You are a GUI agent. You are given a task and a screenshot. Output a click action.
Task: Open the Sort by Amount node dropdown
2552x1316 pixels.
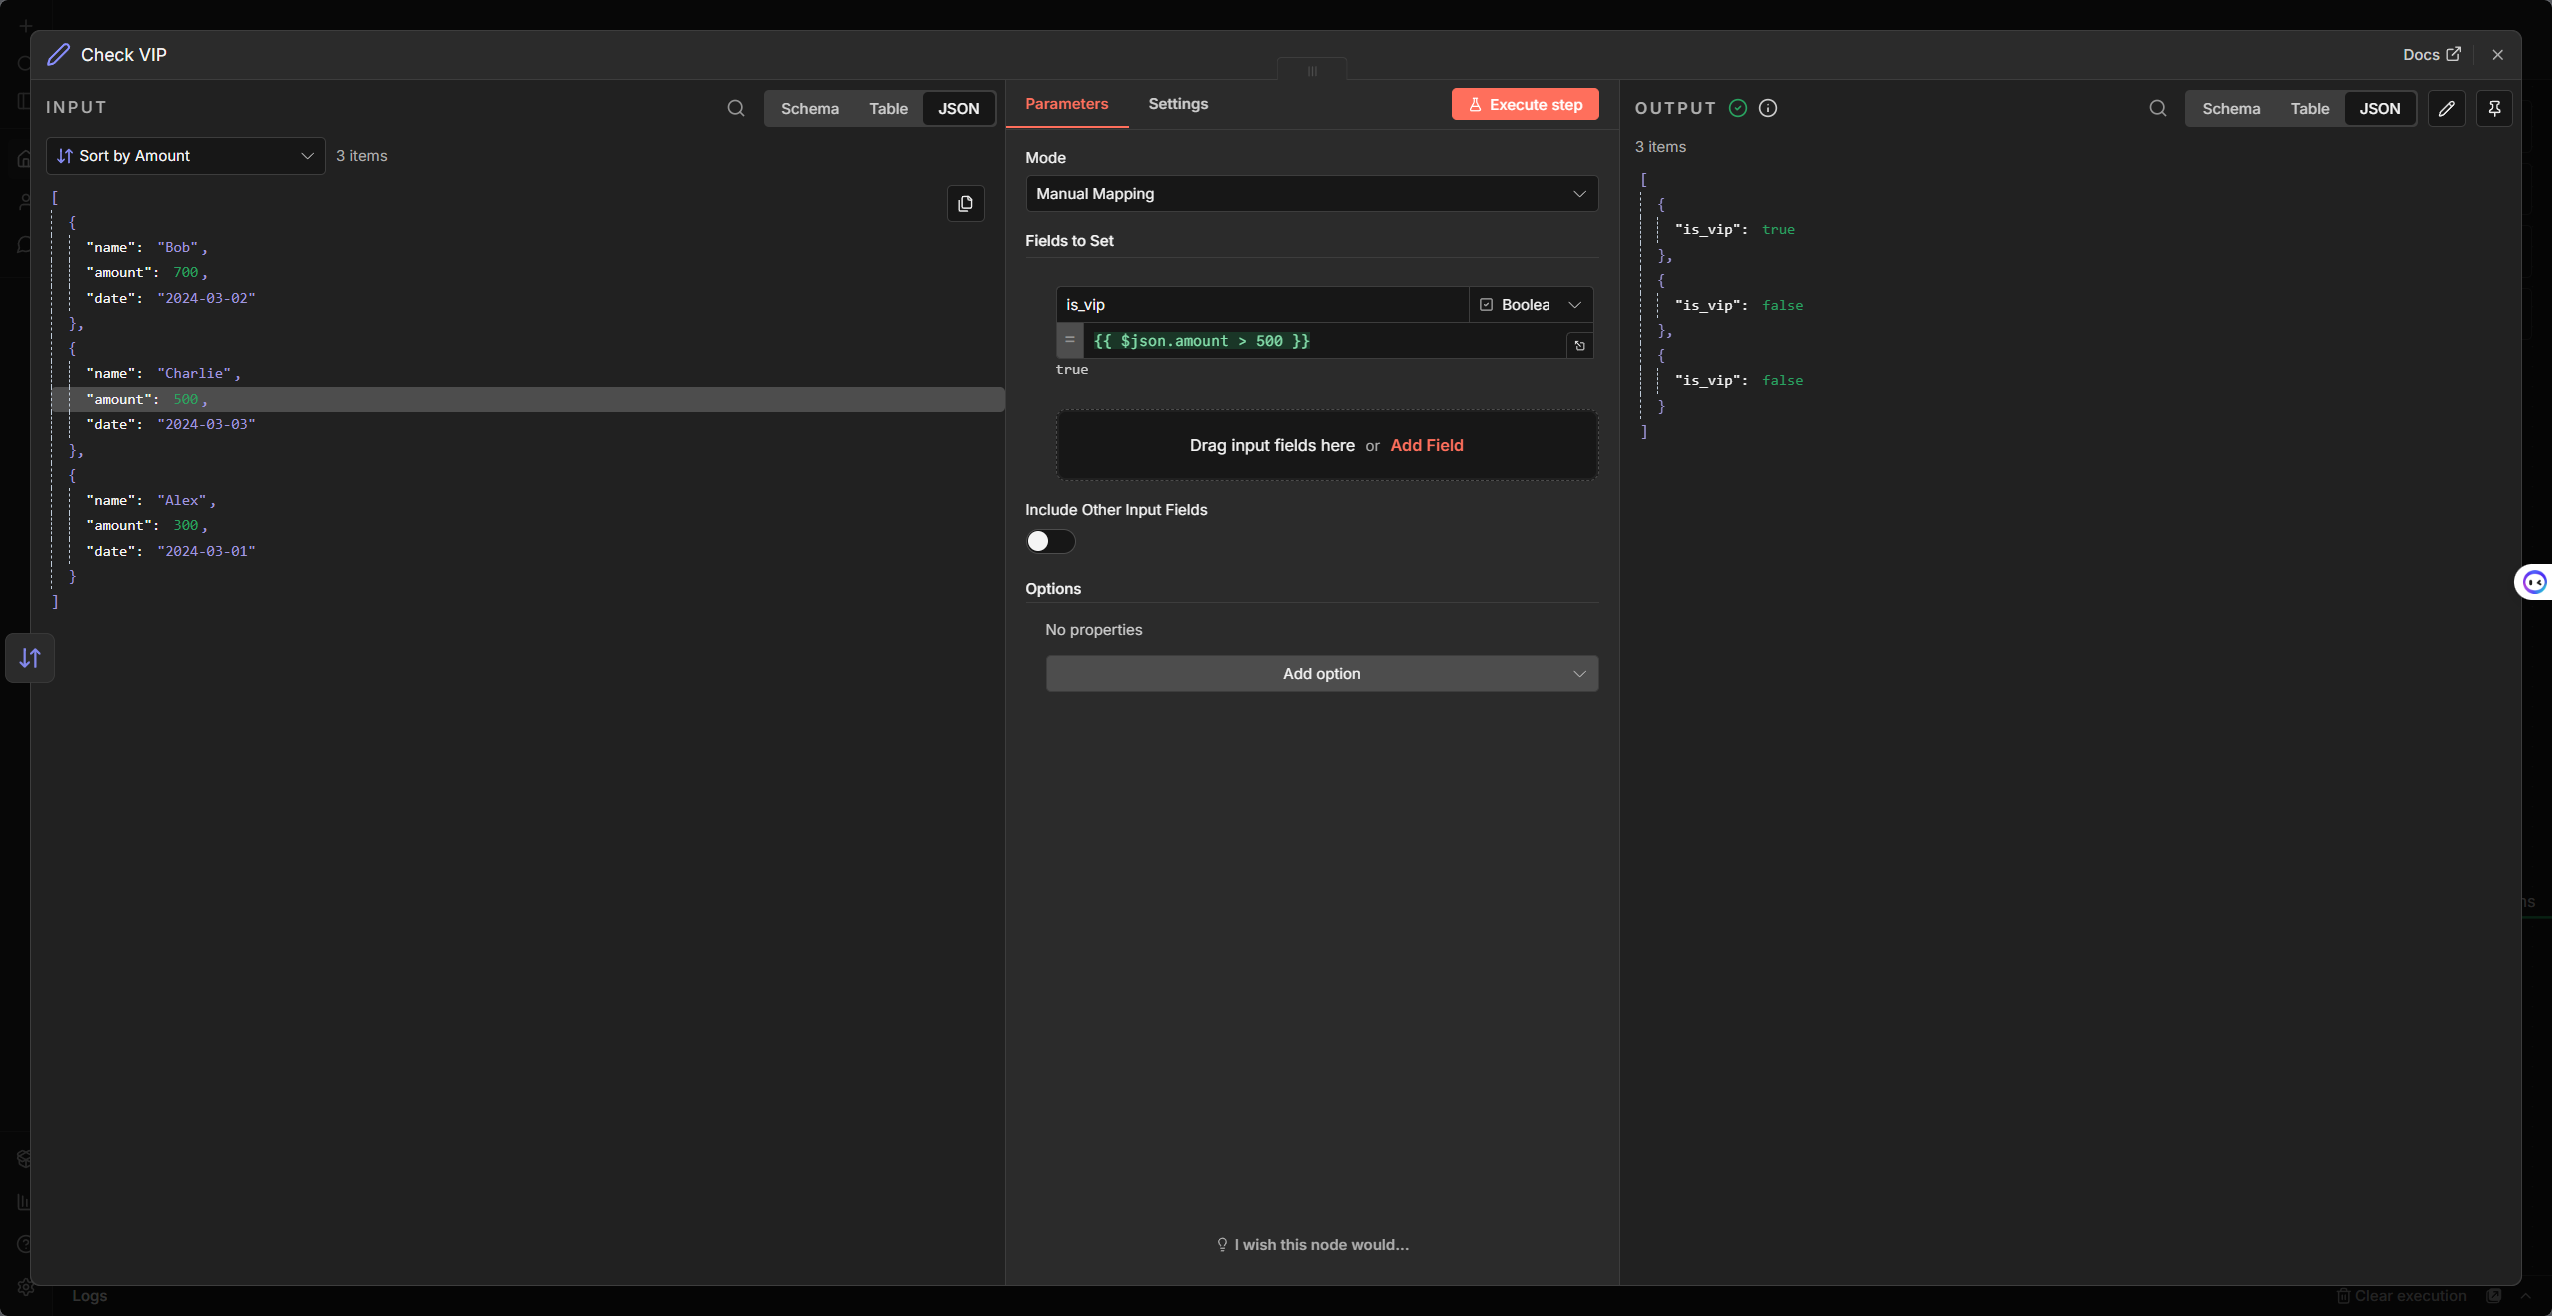[x=186, y=156]
